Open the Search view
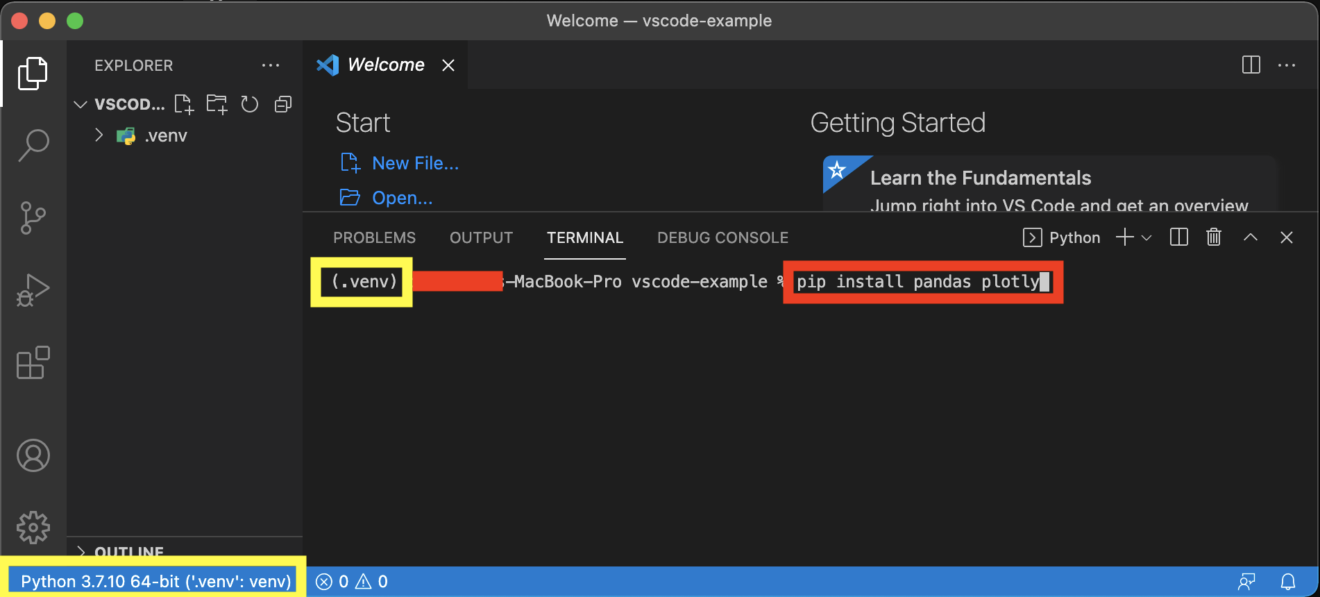The image size is (1320, 597). tap(33, 144)
